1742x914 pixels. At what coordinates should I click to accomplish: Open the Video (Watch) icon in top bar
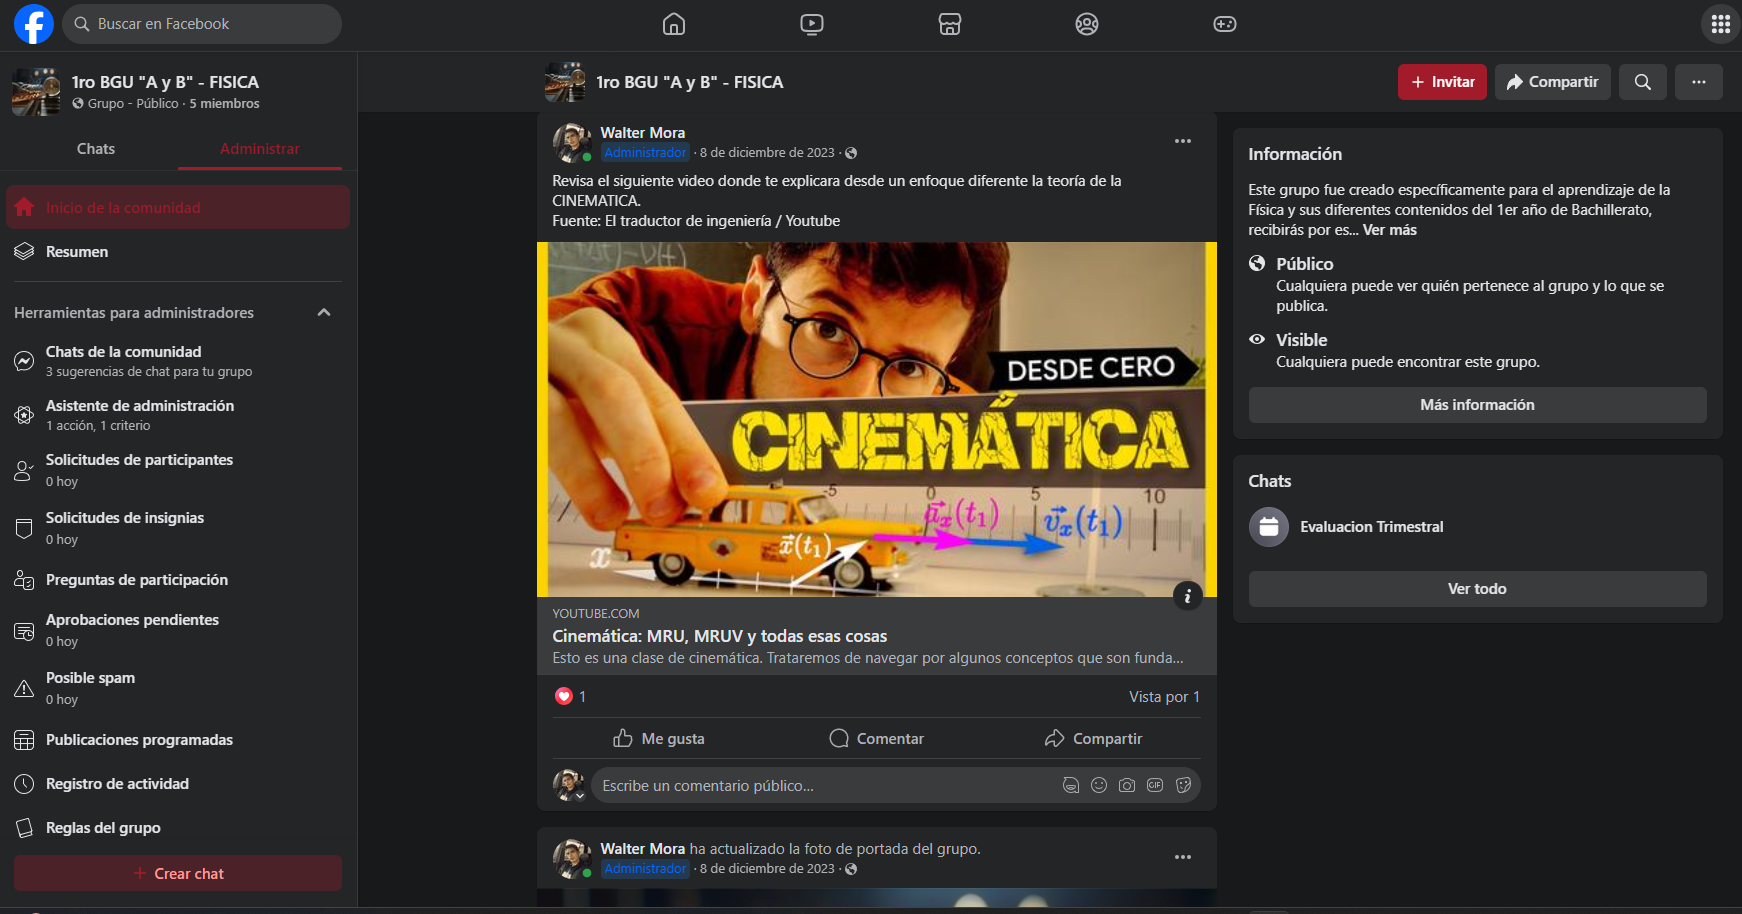pos(812,24)
